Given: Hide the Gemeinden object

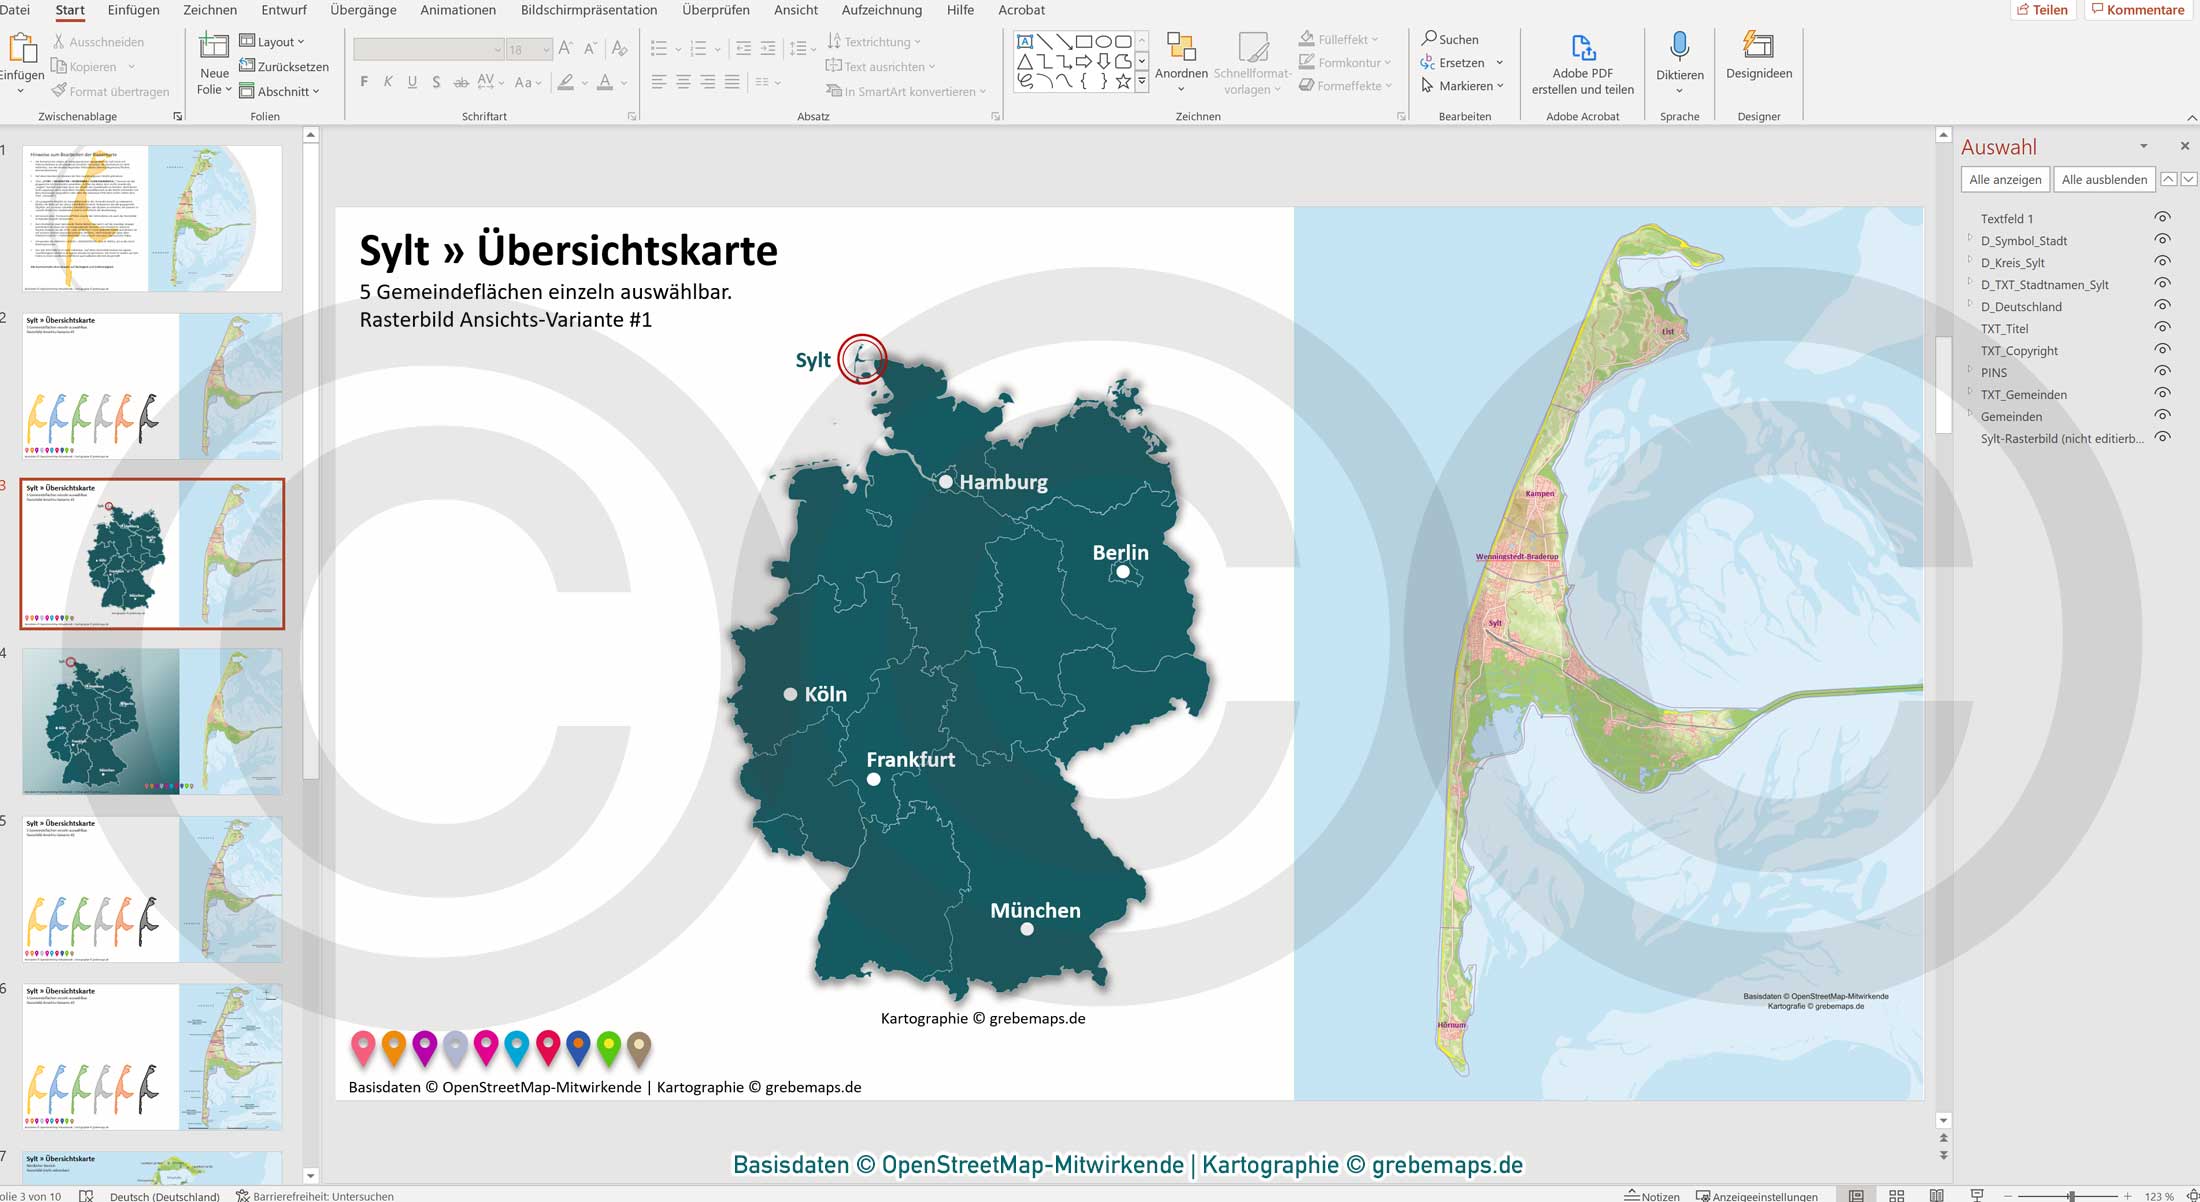Looking at the screenshot, I should tap(2162, 416).
